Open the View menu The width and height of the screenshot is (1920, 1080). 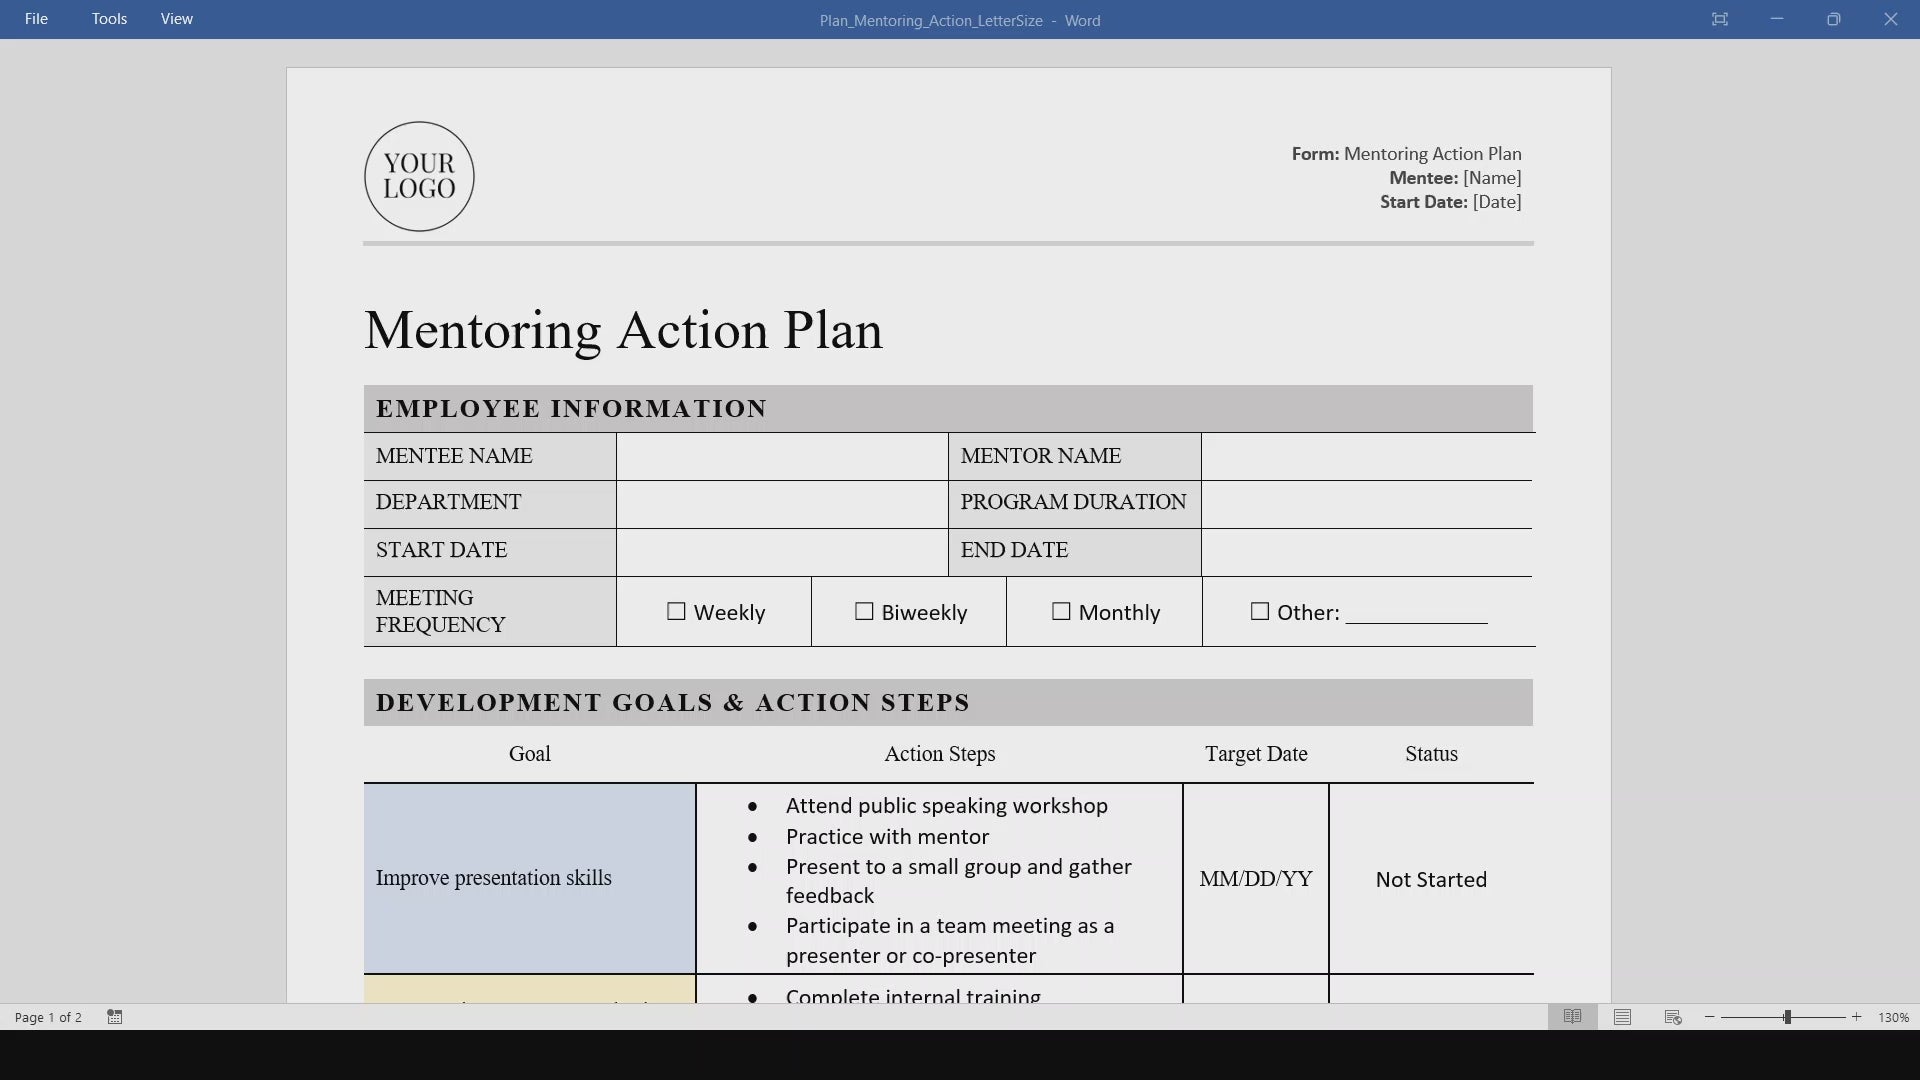coord(177,19)
